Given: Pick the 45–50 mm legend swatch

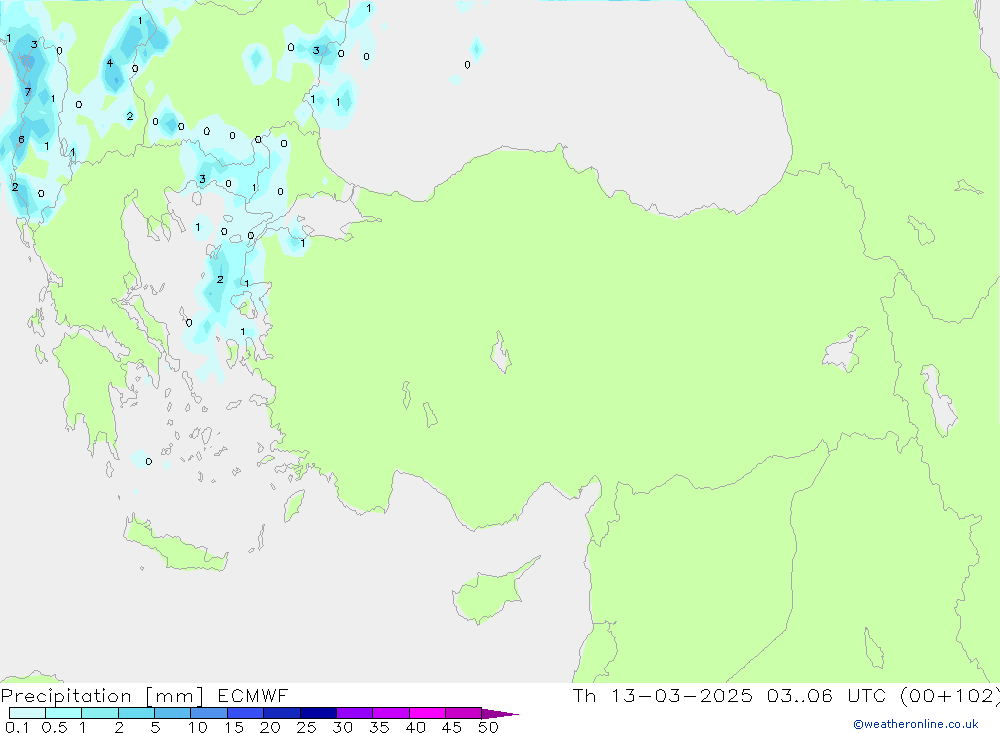Looking at the screenshot, I should 464,713.
